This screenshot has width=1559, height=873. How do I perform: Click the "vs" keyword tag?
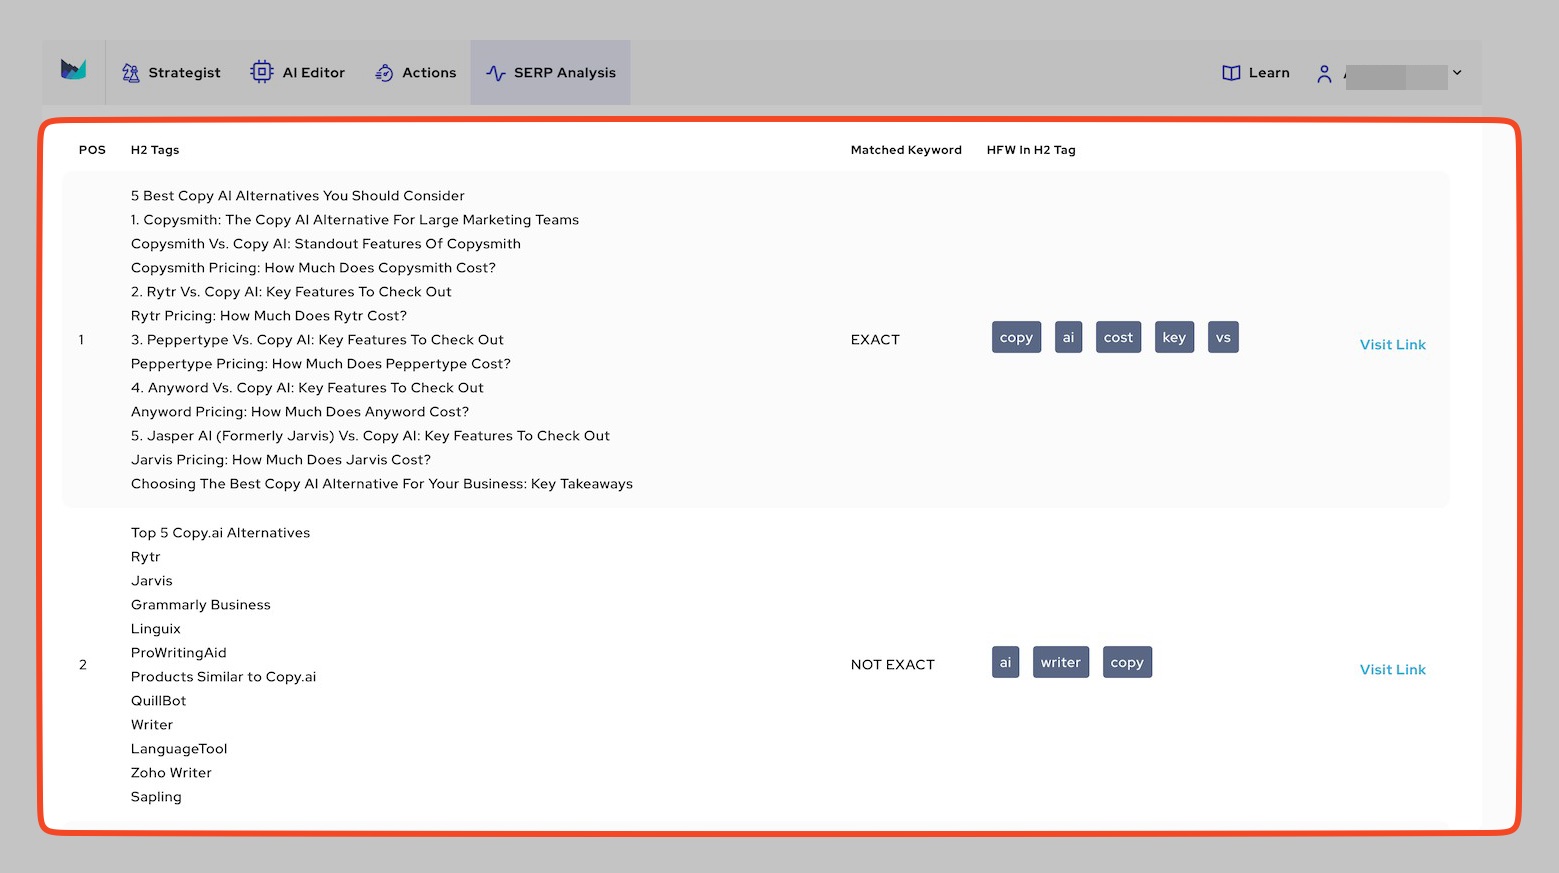(1223, 338)
